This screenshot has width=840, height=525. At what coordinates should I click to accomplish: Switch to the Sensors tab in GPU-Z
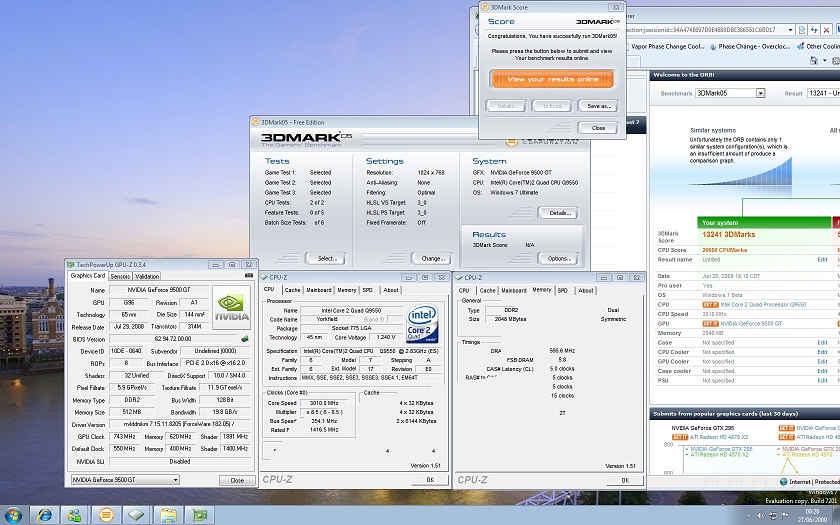[120, 276]
